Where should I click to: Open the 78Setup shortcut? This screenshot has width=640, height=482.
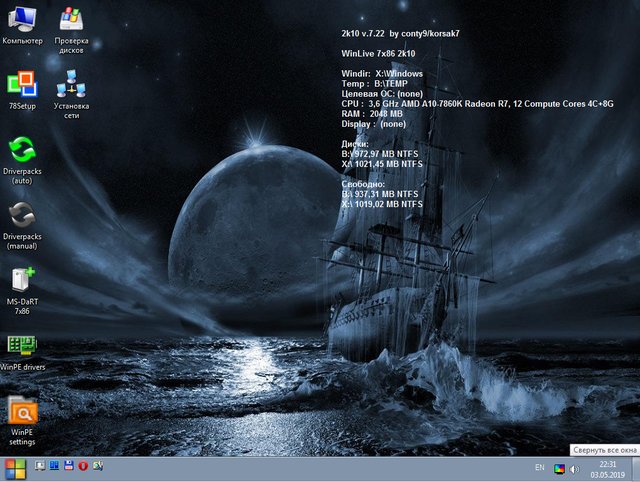[22, 85]
